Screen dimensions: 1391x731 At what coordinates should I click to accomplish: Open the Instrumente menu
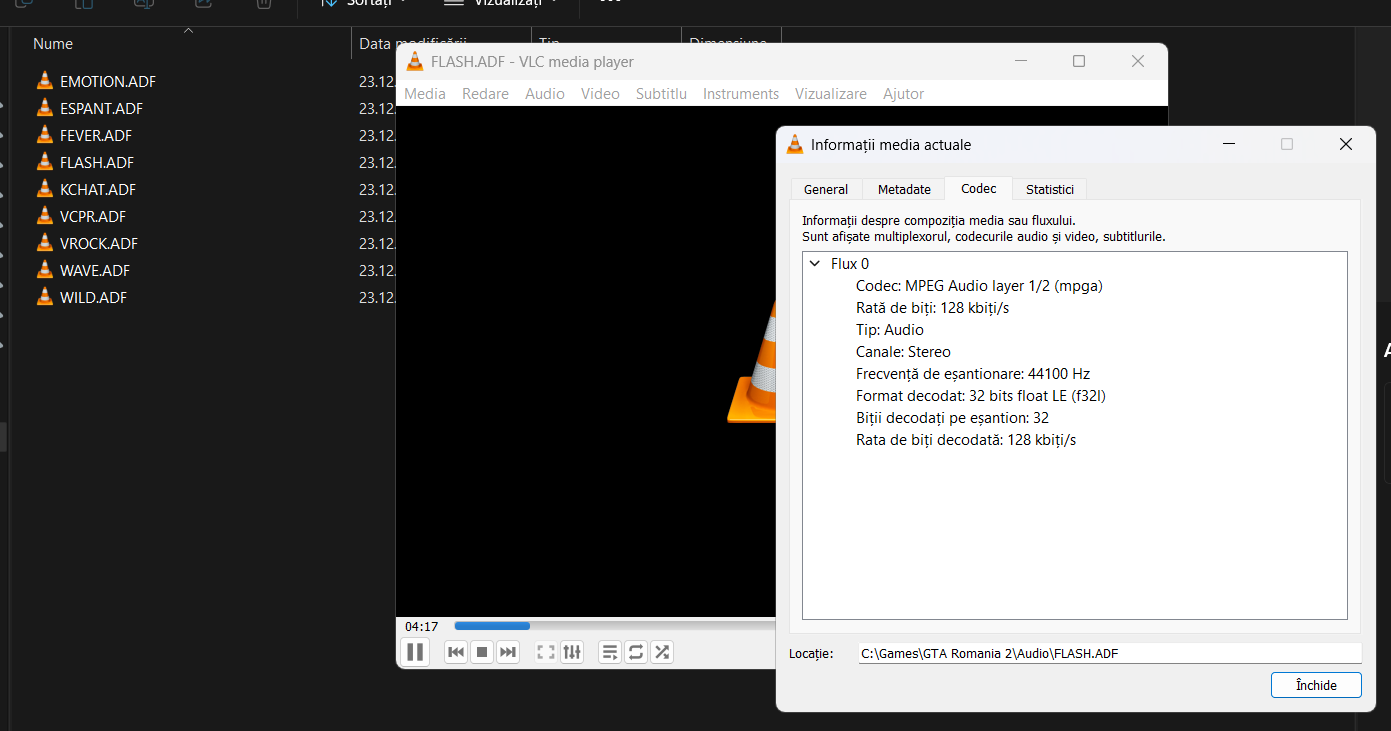pyautogui.click(x=741, y=93)
